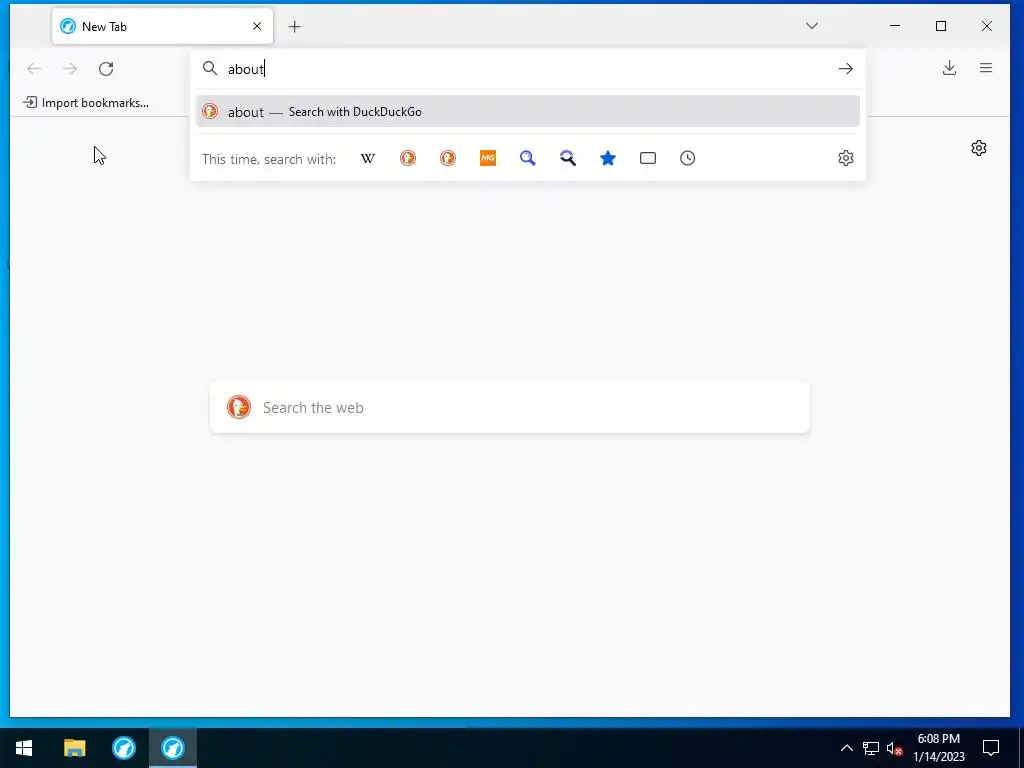Choose the dark magnifier with arc search engine
1024x768 pixels.
tap(568, 158)
